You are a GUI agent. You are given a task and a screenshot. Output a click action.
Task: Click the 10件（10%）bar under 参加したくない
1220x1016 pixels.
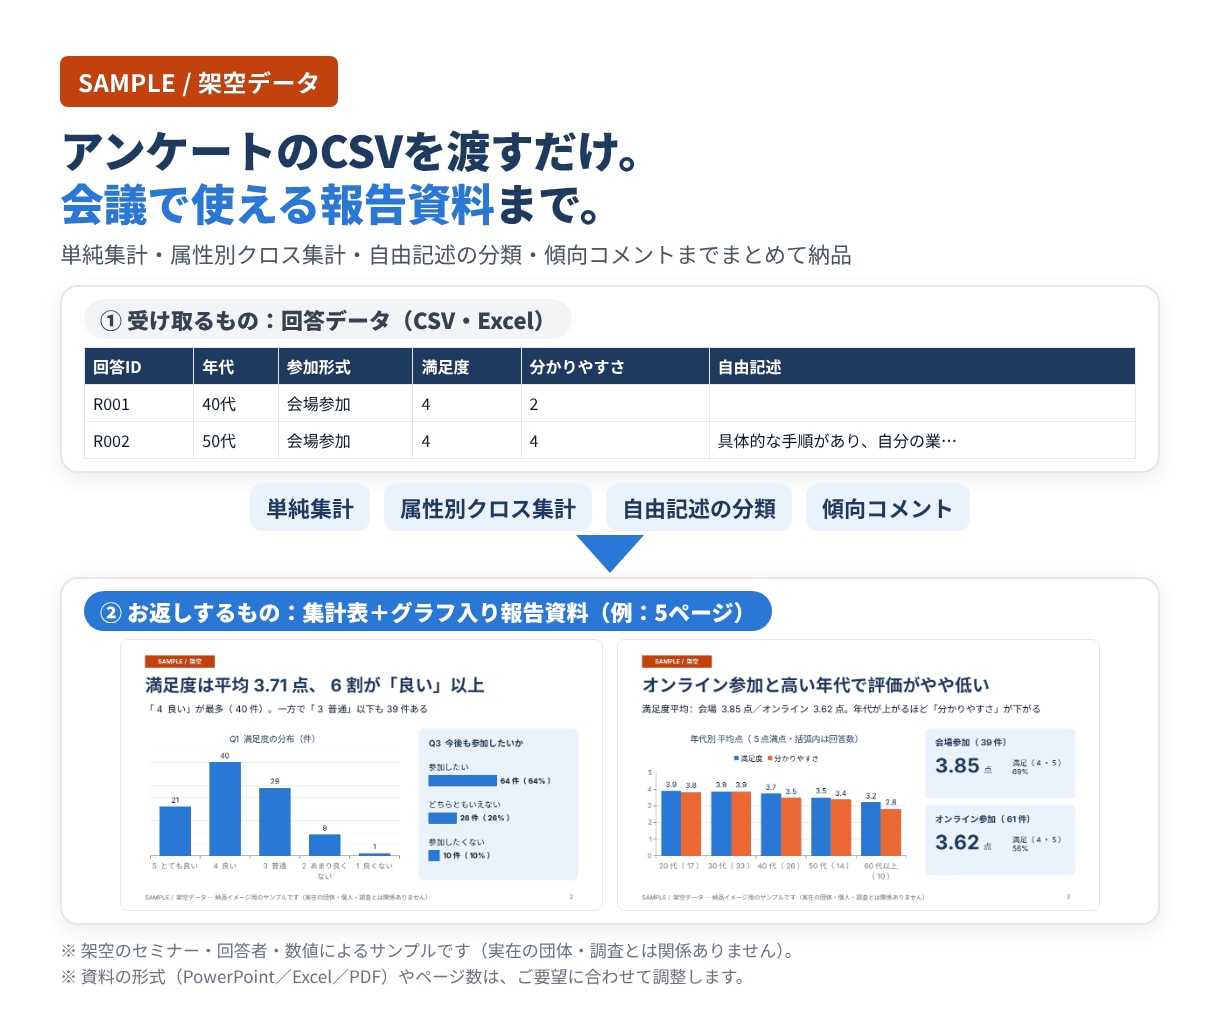click(x=434, y=855)
